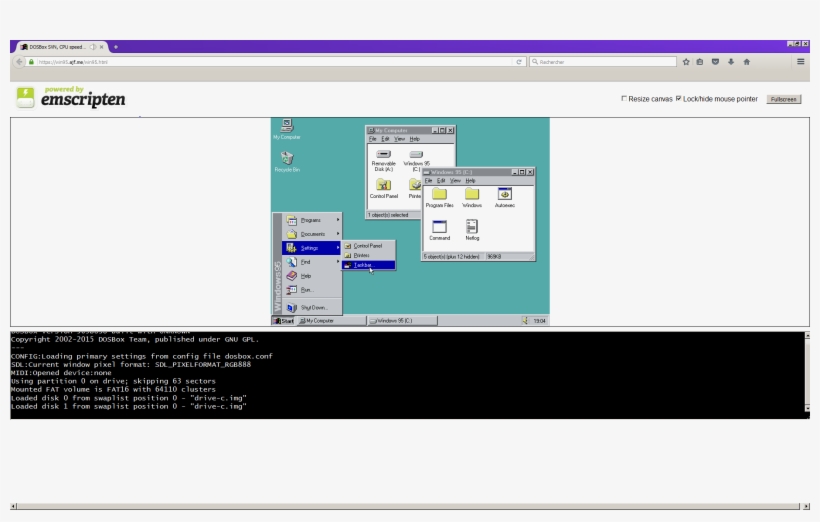Viewport: 820px width, 522px height.
Task: Open File menu in Windows 95 (C:) window
Action: click(428, 180)
